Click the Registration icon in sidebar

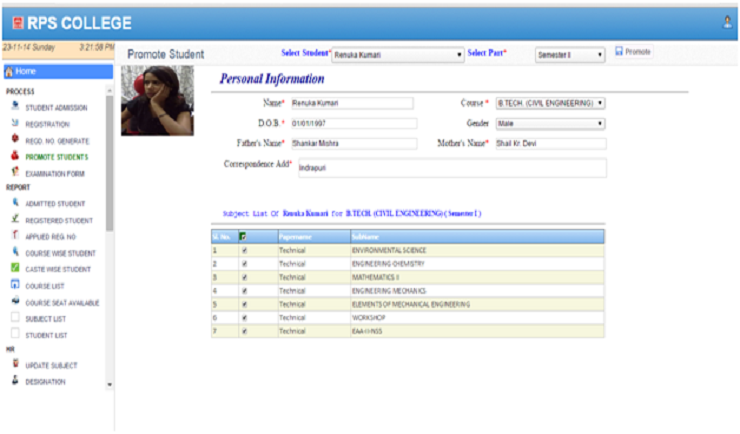pyautogui.click(x=14, y=123)
